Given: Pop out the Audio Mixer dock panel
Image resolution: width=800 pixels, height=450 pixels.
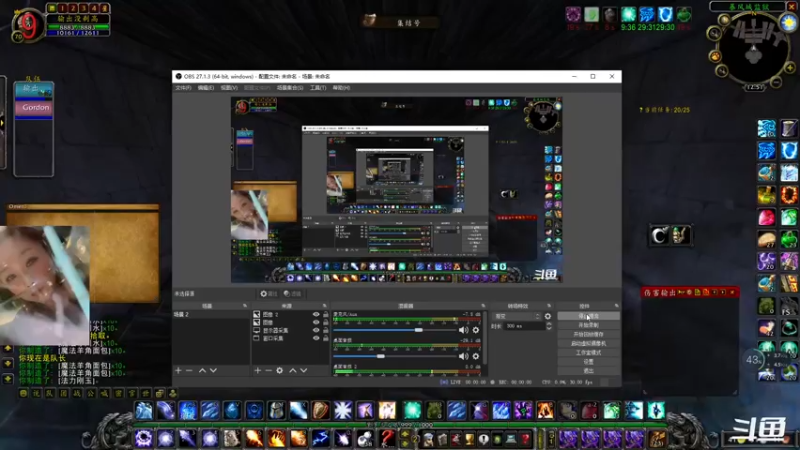Looking at the screenshot, I should coord(483,306).
